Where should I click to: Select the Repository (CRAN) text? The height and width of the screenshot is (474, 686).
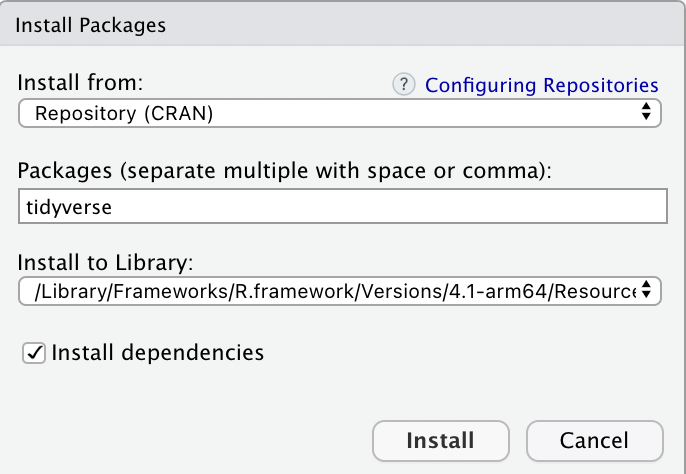124,113
